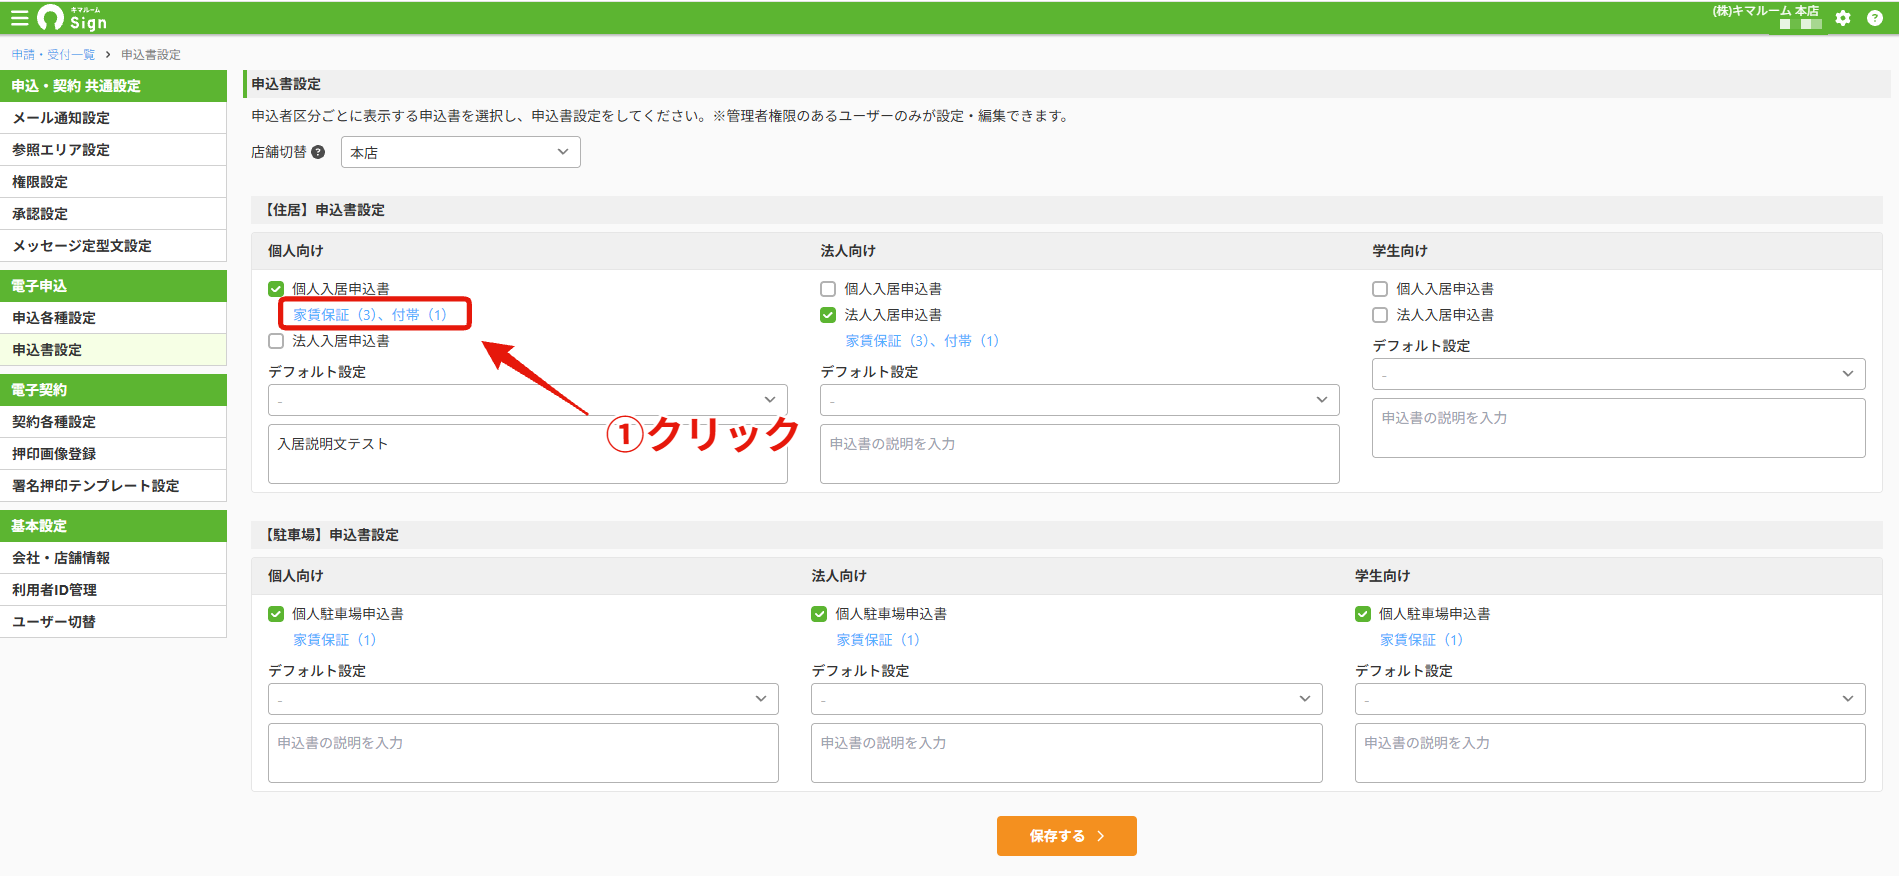This screenshot has height=876, width=1899.
Task: Open 家賃保証（1） link under 学生向け parking
Action: pos(1421,640)
